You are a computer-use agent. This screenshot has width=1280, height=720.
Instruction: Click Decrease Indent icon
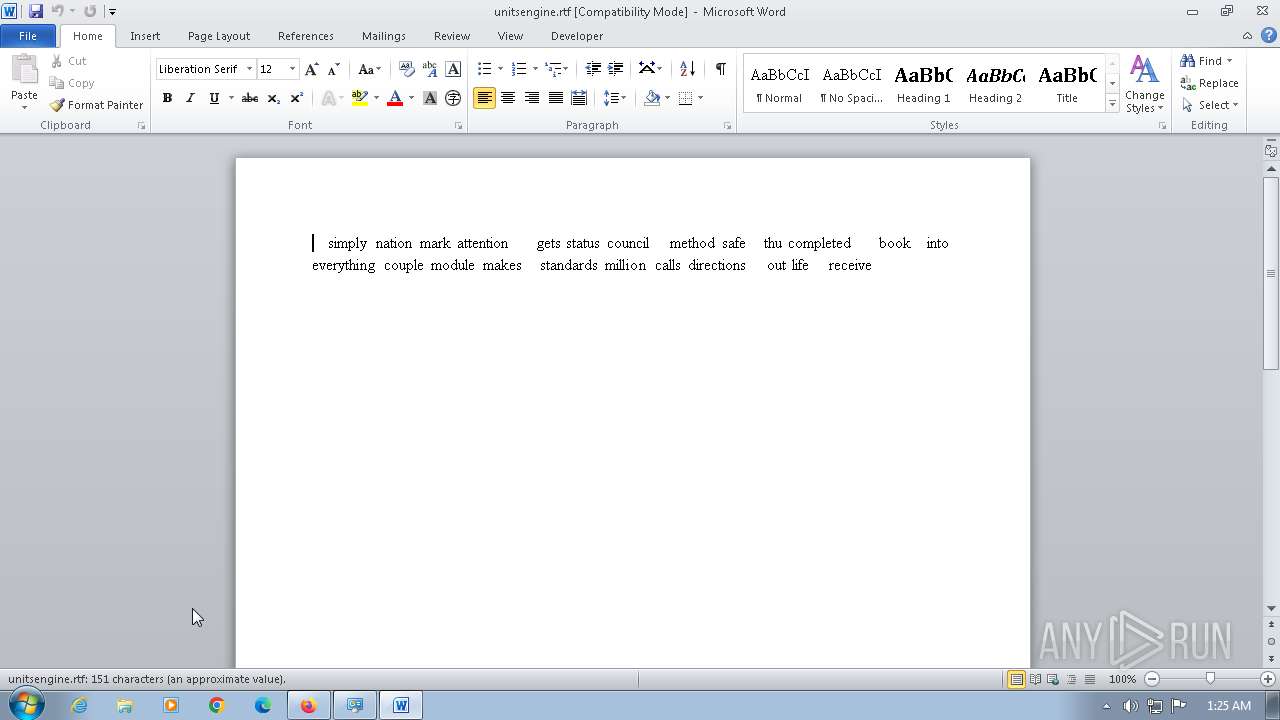[593, 69]
